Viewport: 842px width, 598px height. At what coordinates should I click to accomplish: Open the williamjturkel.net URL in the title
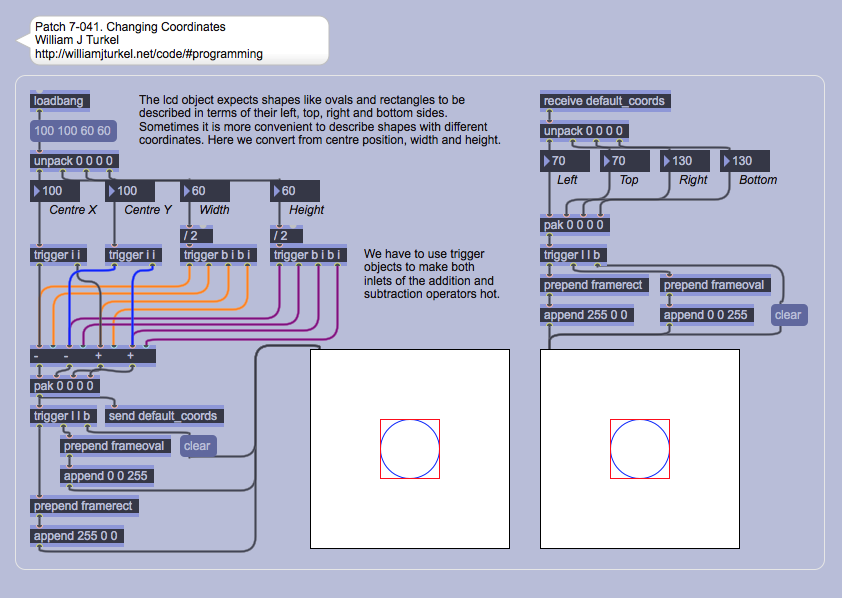[x=149, y=54]
